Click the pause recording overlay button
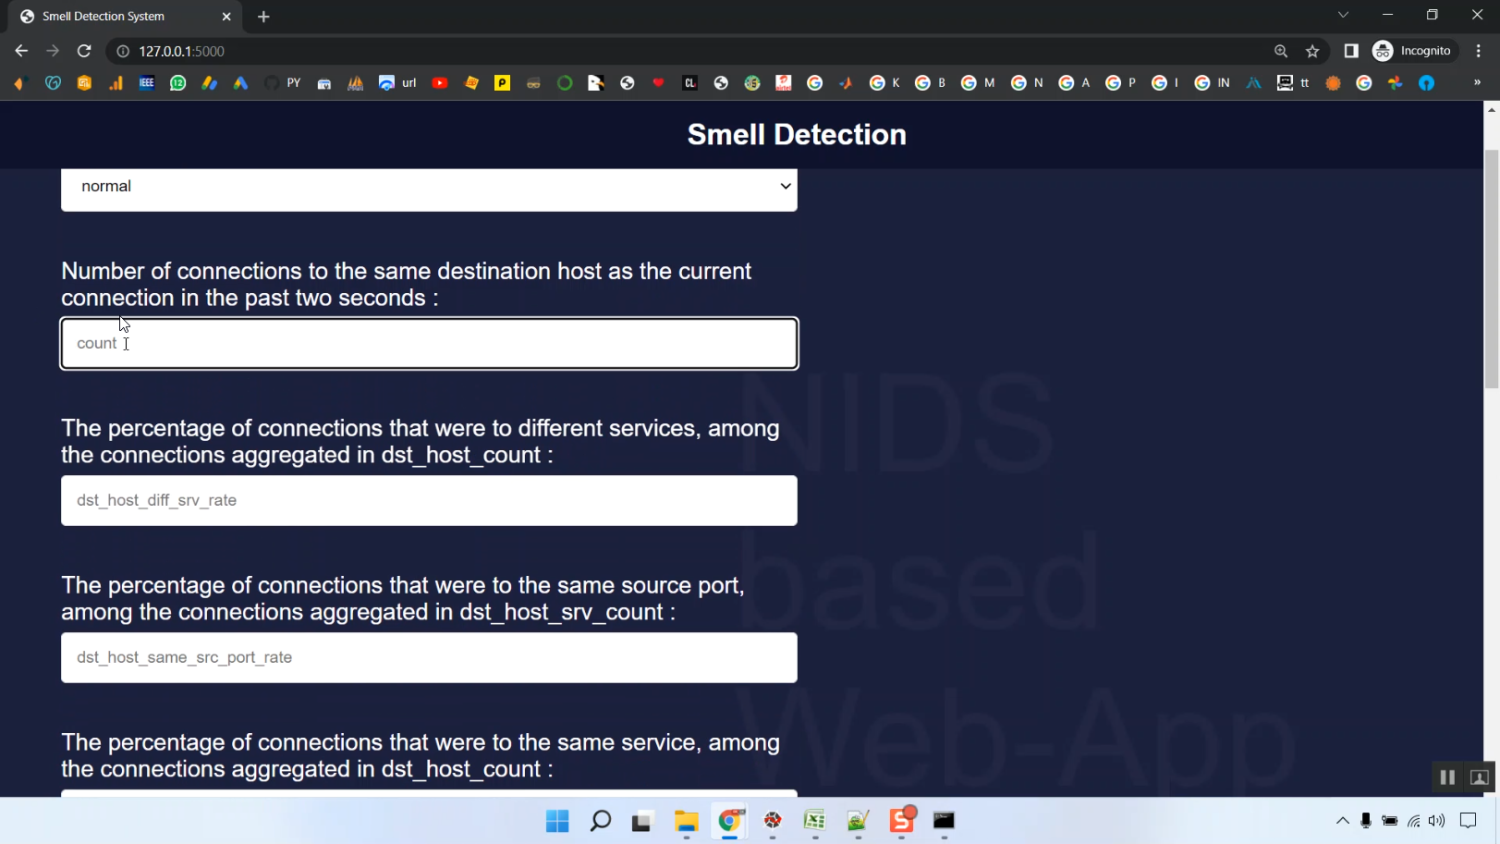 [1447, 777]
